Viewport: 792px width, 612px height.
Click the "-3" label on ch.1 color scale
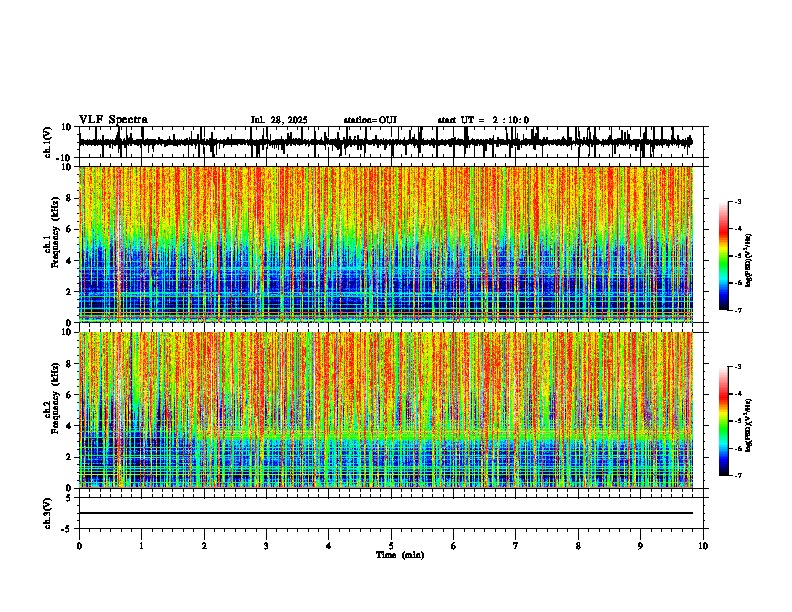738,201
